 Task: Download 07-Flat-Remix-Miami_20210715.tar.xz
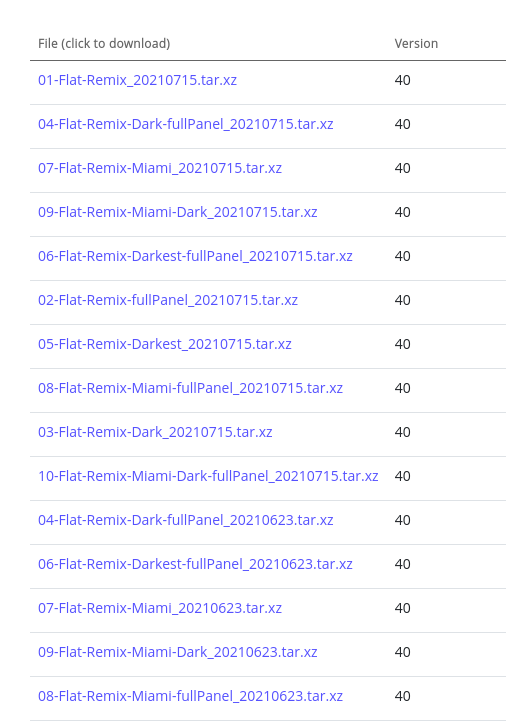click(x=160, y=168)
